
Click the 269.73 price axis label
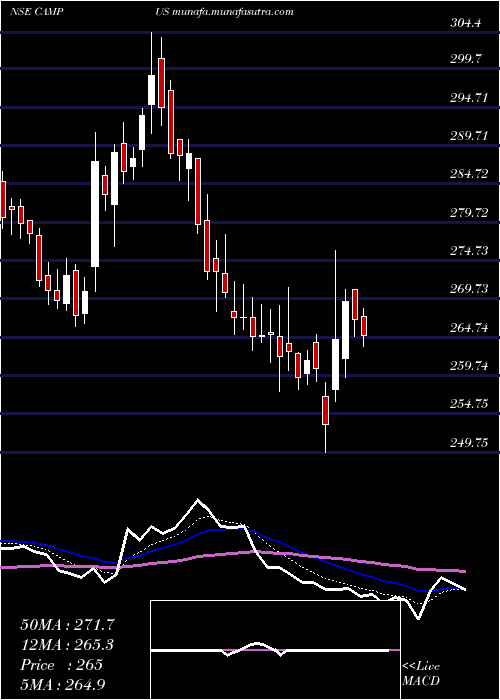click(x=469, y=290)
